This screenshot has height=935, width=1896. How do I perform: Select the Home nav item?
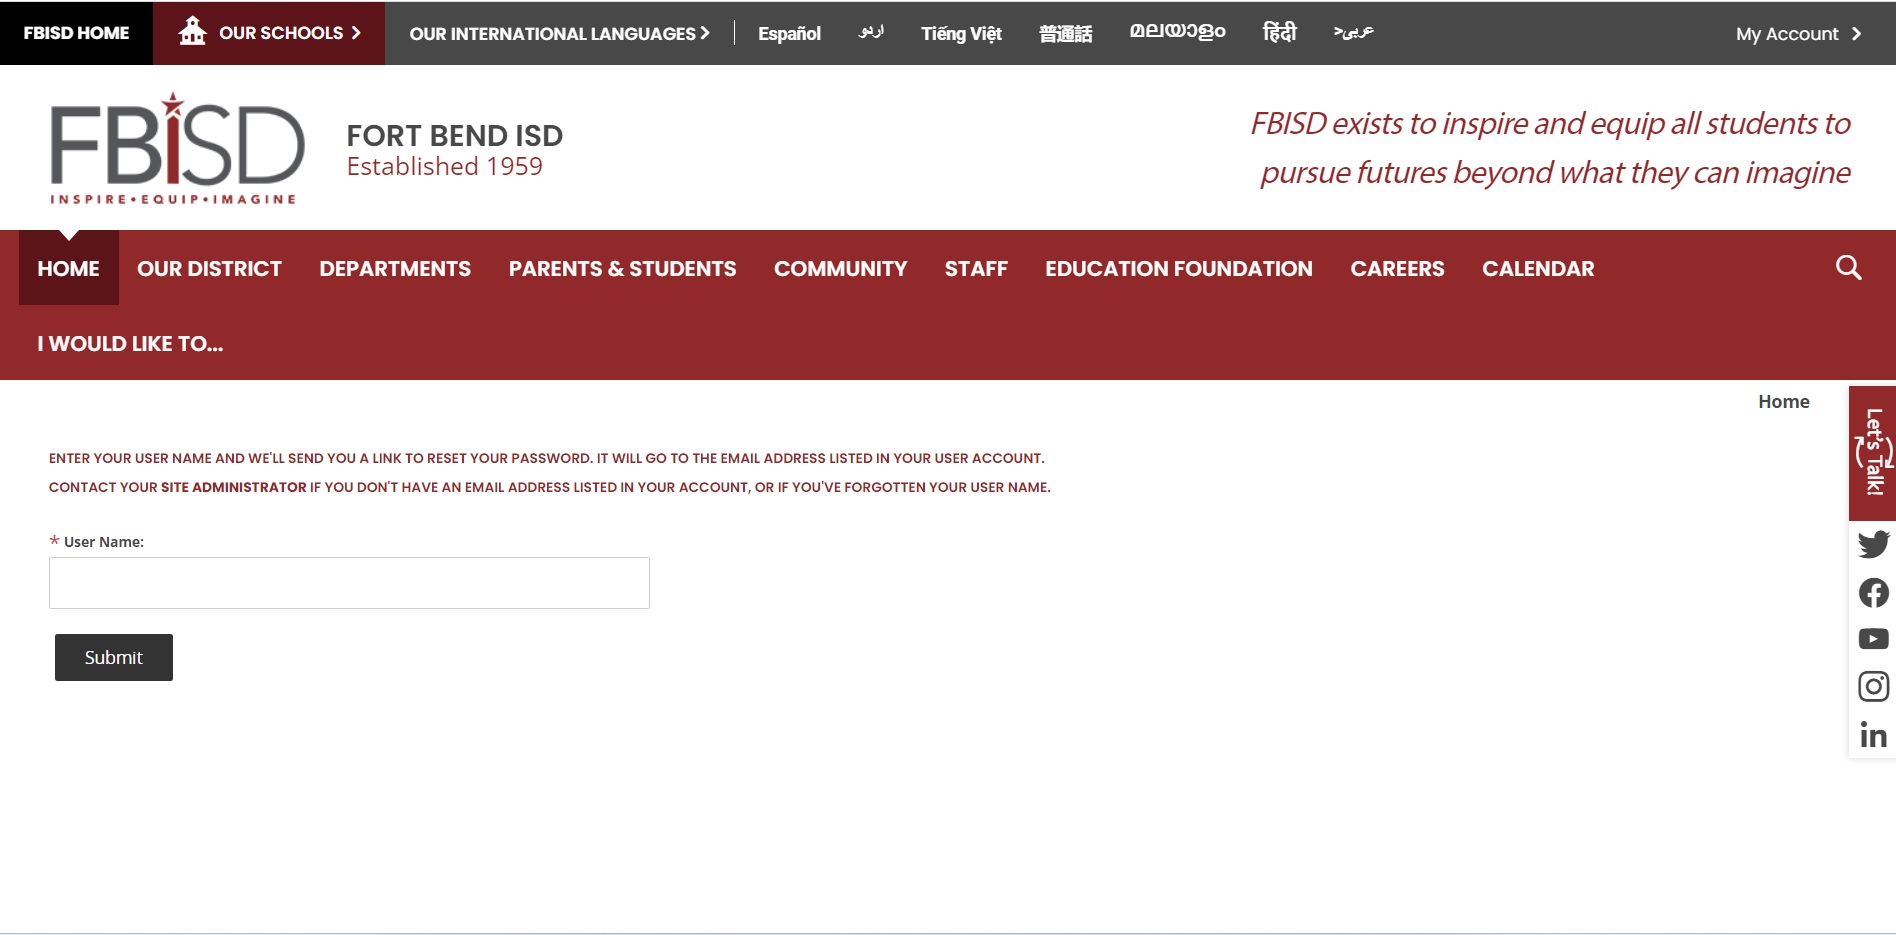(x=69, y=268)
